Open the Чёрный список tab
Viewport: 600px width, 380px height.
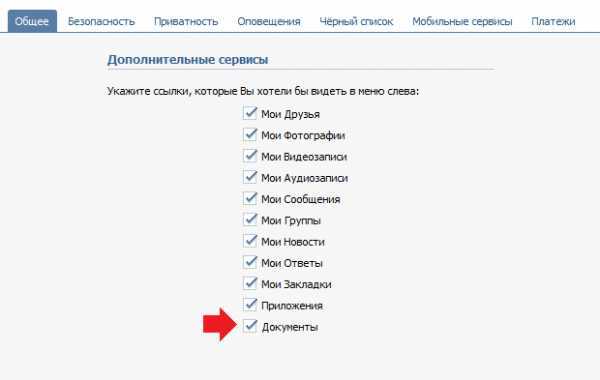tap(356, 21)
